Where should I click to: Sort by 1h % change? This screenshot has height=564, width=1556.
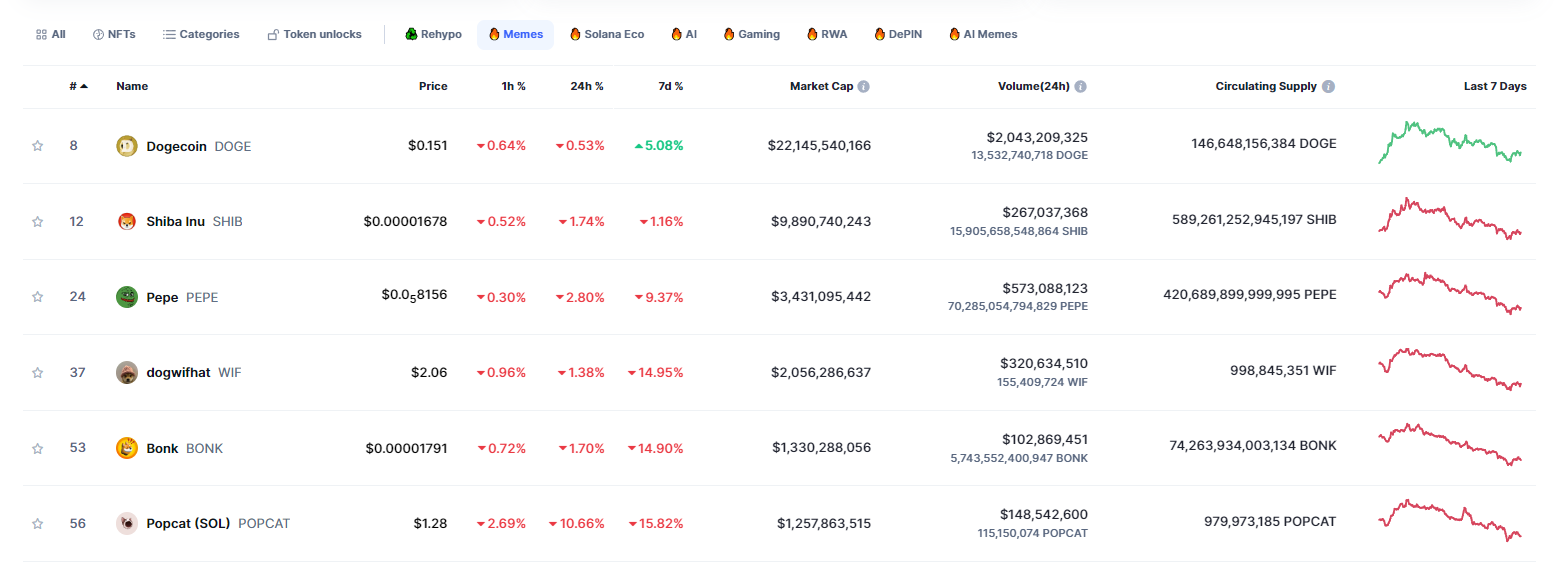tap(514, 86)
